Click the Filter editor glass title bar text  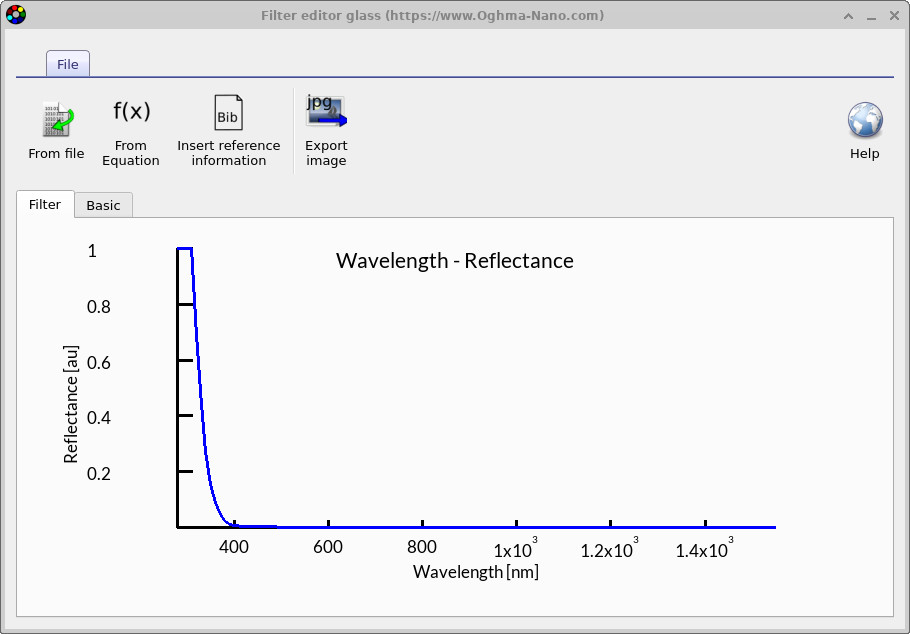(431, 15)
